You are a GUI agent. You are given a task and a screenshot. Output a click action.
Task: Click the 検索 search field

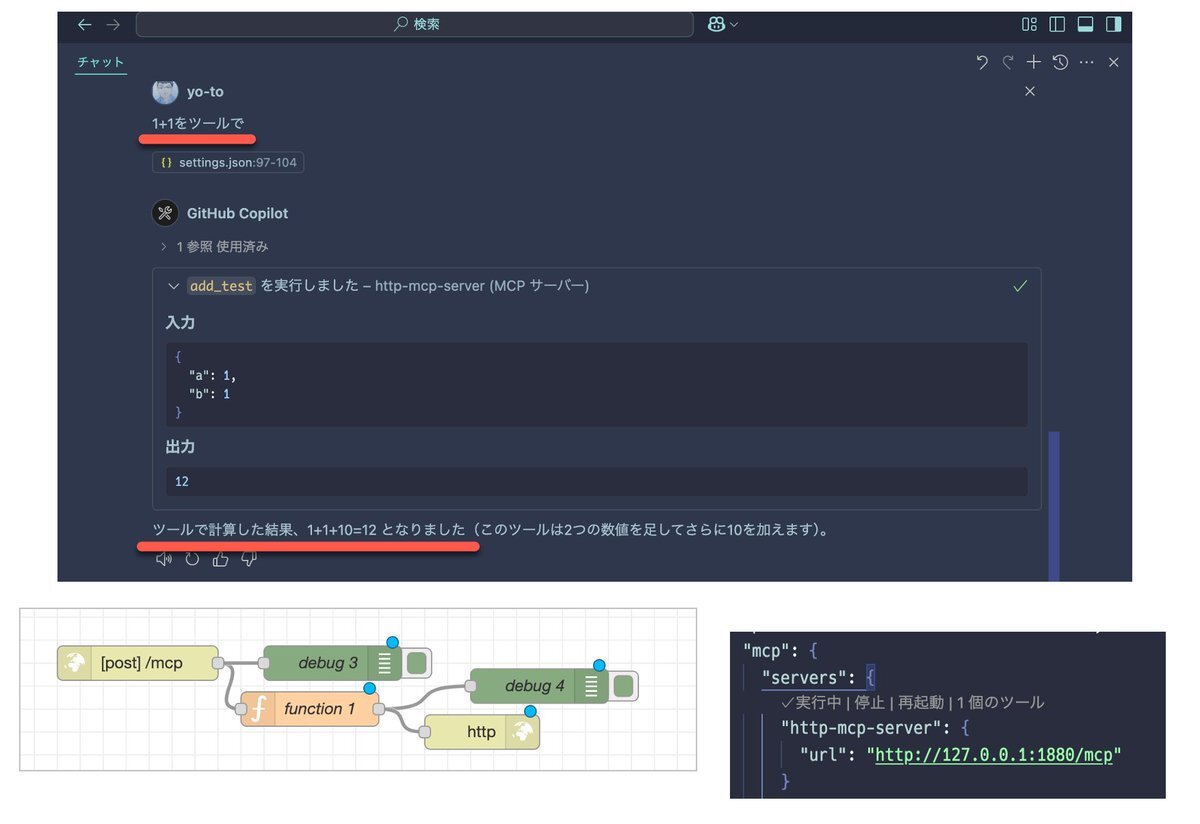click(x=414, y=24)
